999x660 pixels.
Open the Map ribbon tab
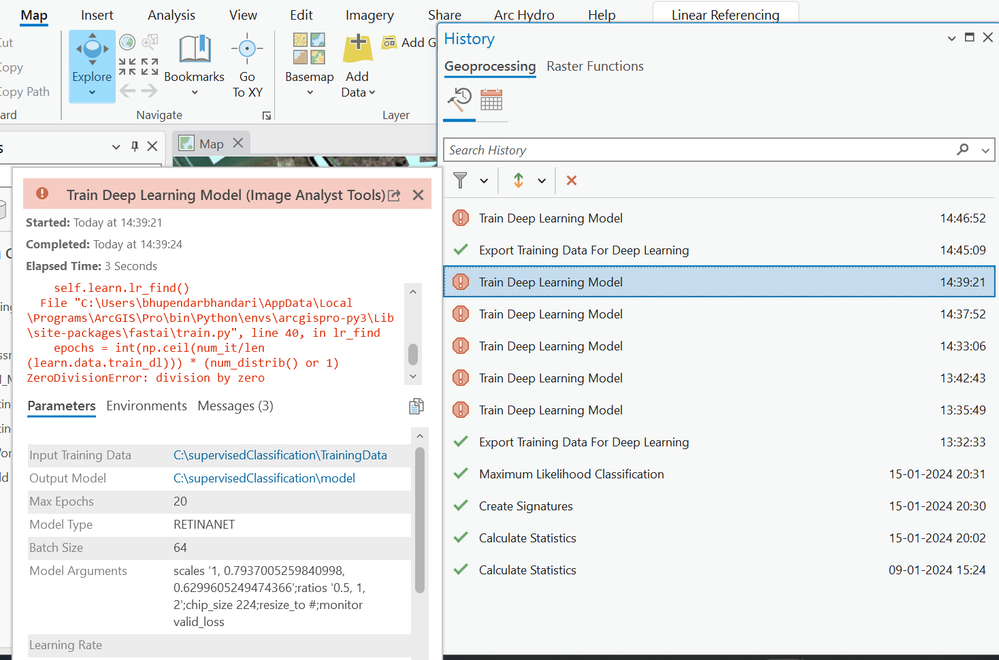pyautogui.click(x=34, y=15)
